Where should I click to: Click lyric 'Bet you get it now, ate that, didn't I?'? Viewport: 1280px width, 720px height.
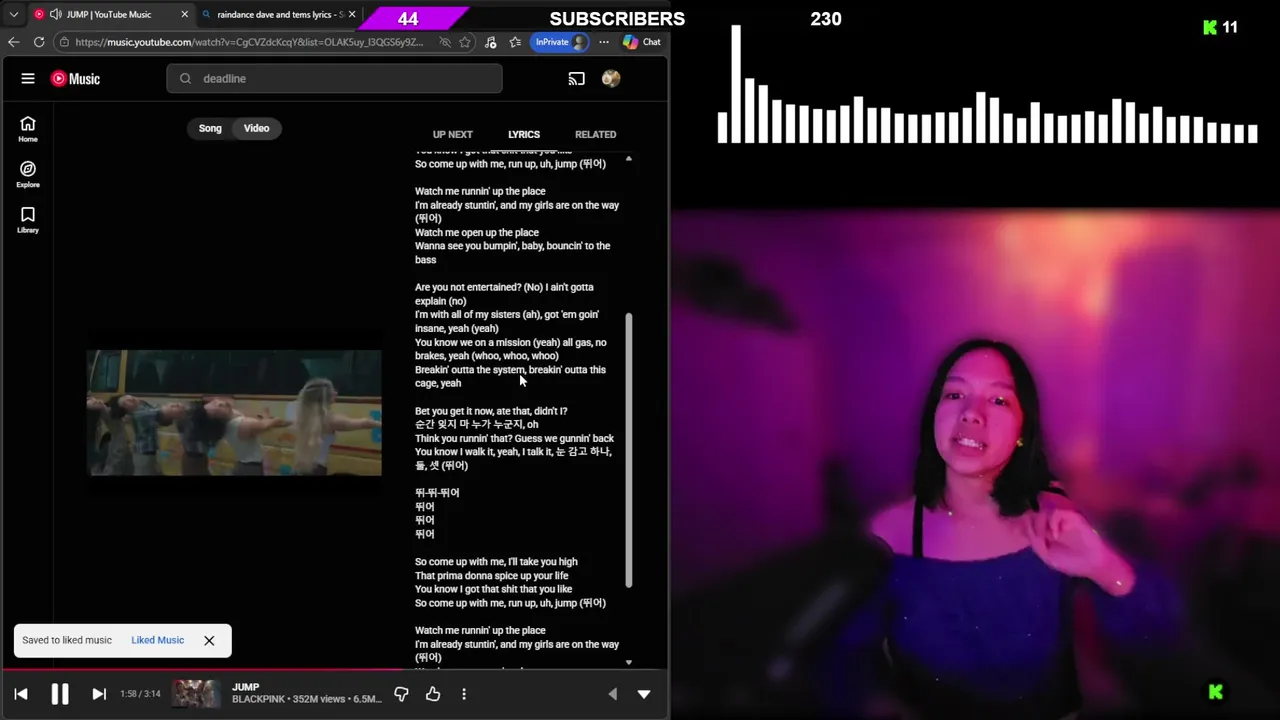coord(491,411)
